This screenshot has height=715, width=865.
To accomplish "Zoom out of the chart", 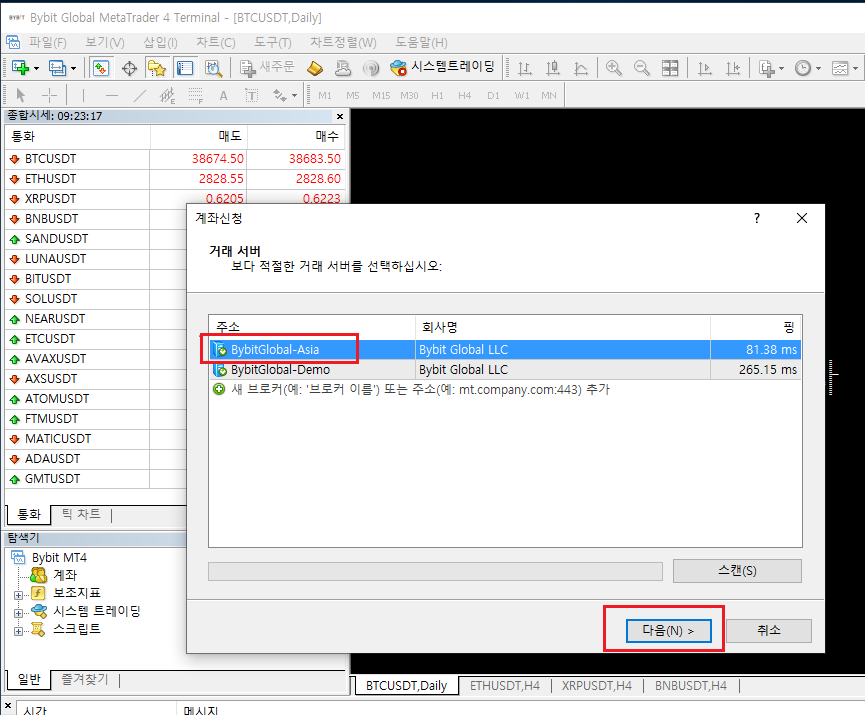I will tap(642, 68).
